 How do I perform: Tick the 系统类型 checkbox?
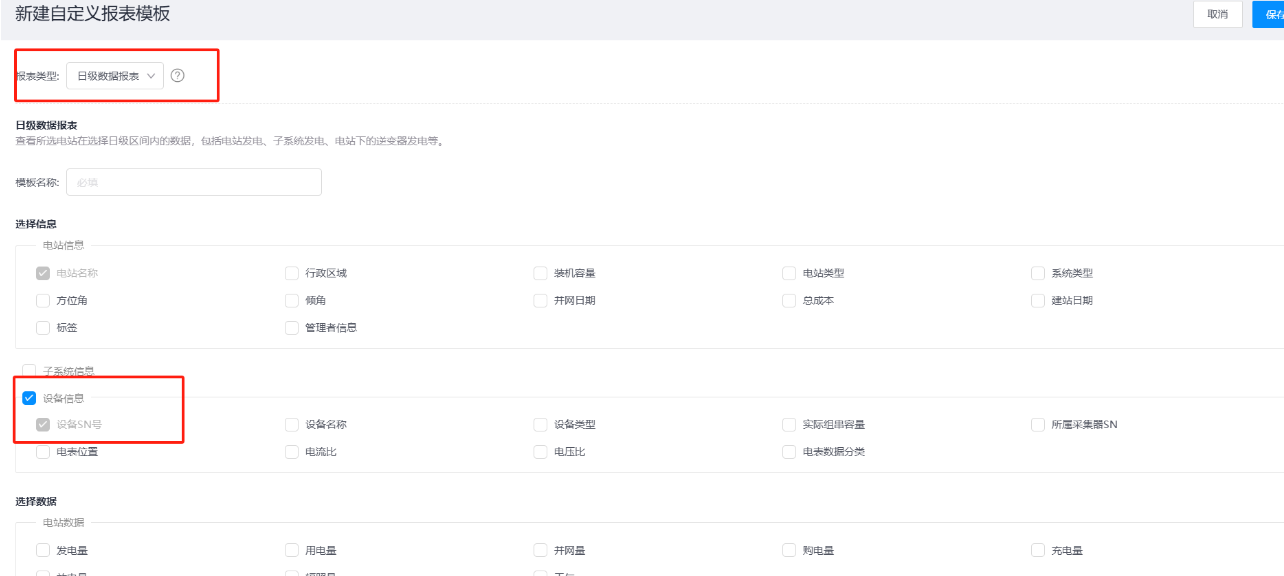pyautogui.click(x=1038, y=273)
